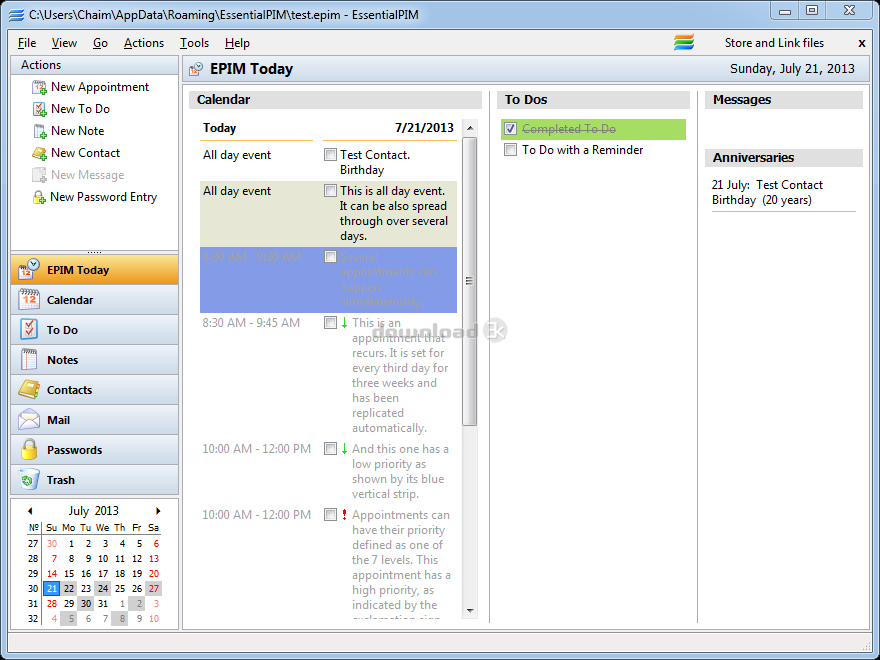Open the Passwords lock icon
This screenshot has width=880, height=660.
[x=29, y=450]
